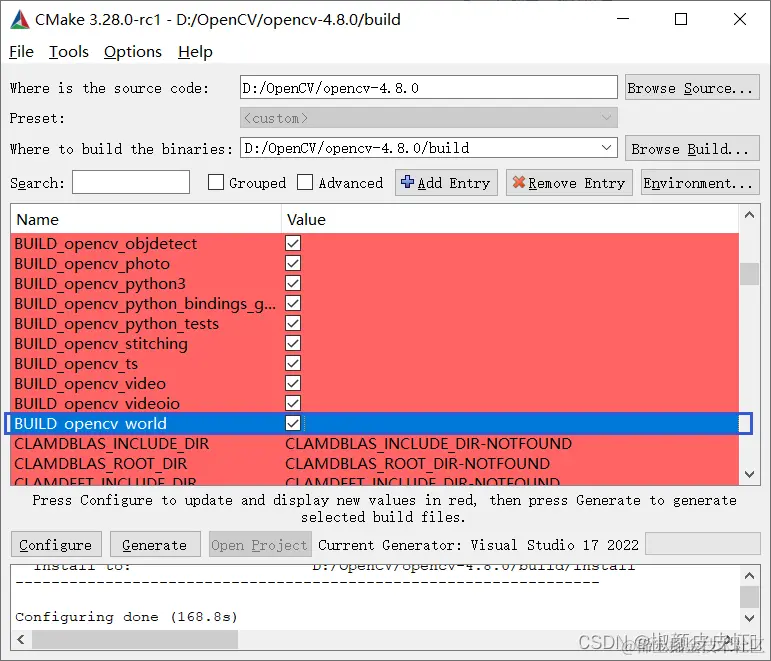Click the red X icon on Remove Entry
This screenshot has width=771, height=661.
[518, 182]
